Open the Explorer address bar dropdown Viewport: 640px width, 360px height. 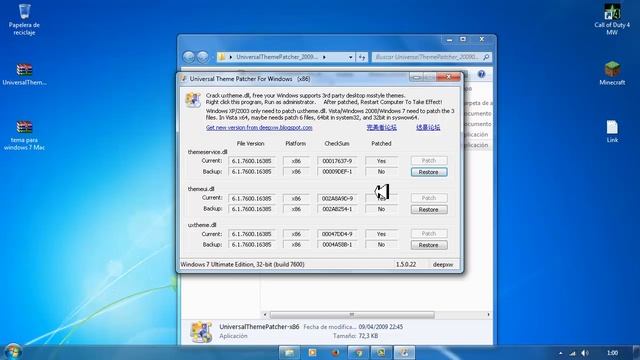(351, 57)
